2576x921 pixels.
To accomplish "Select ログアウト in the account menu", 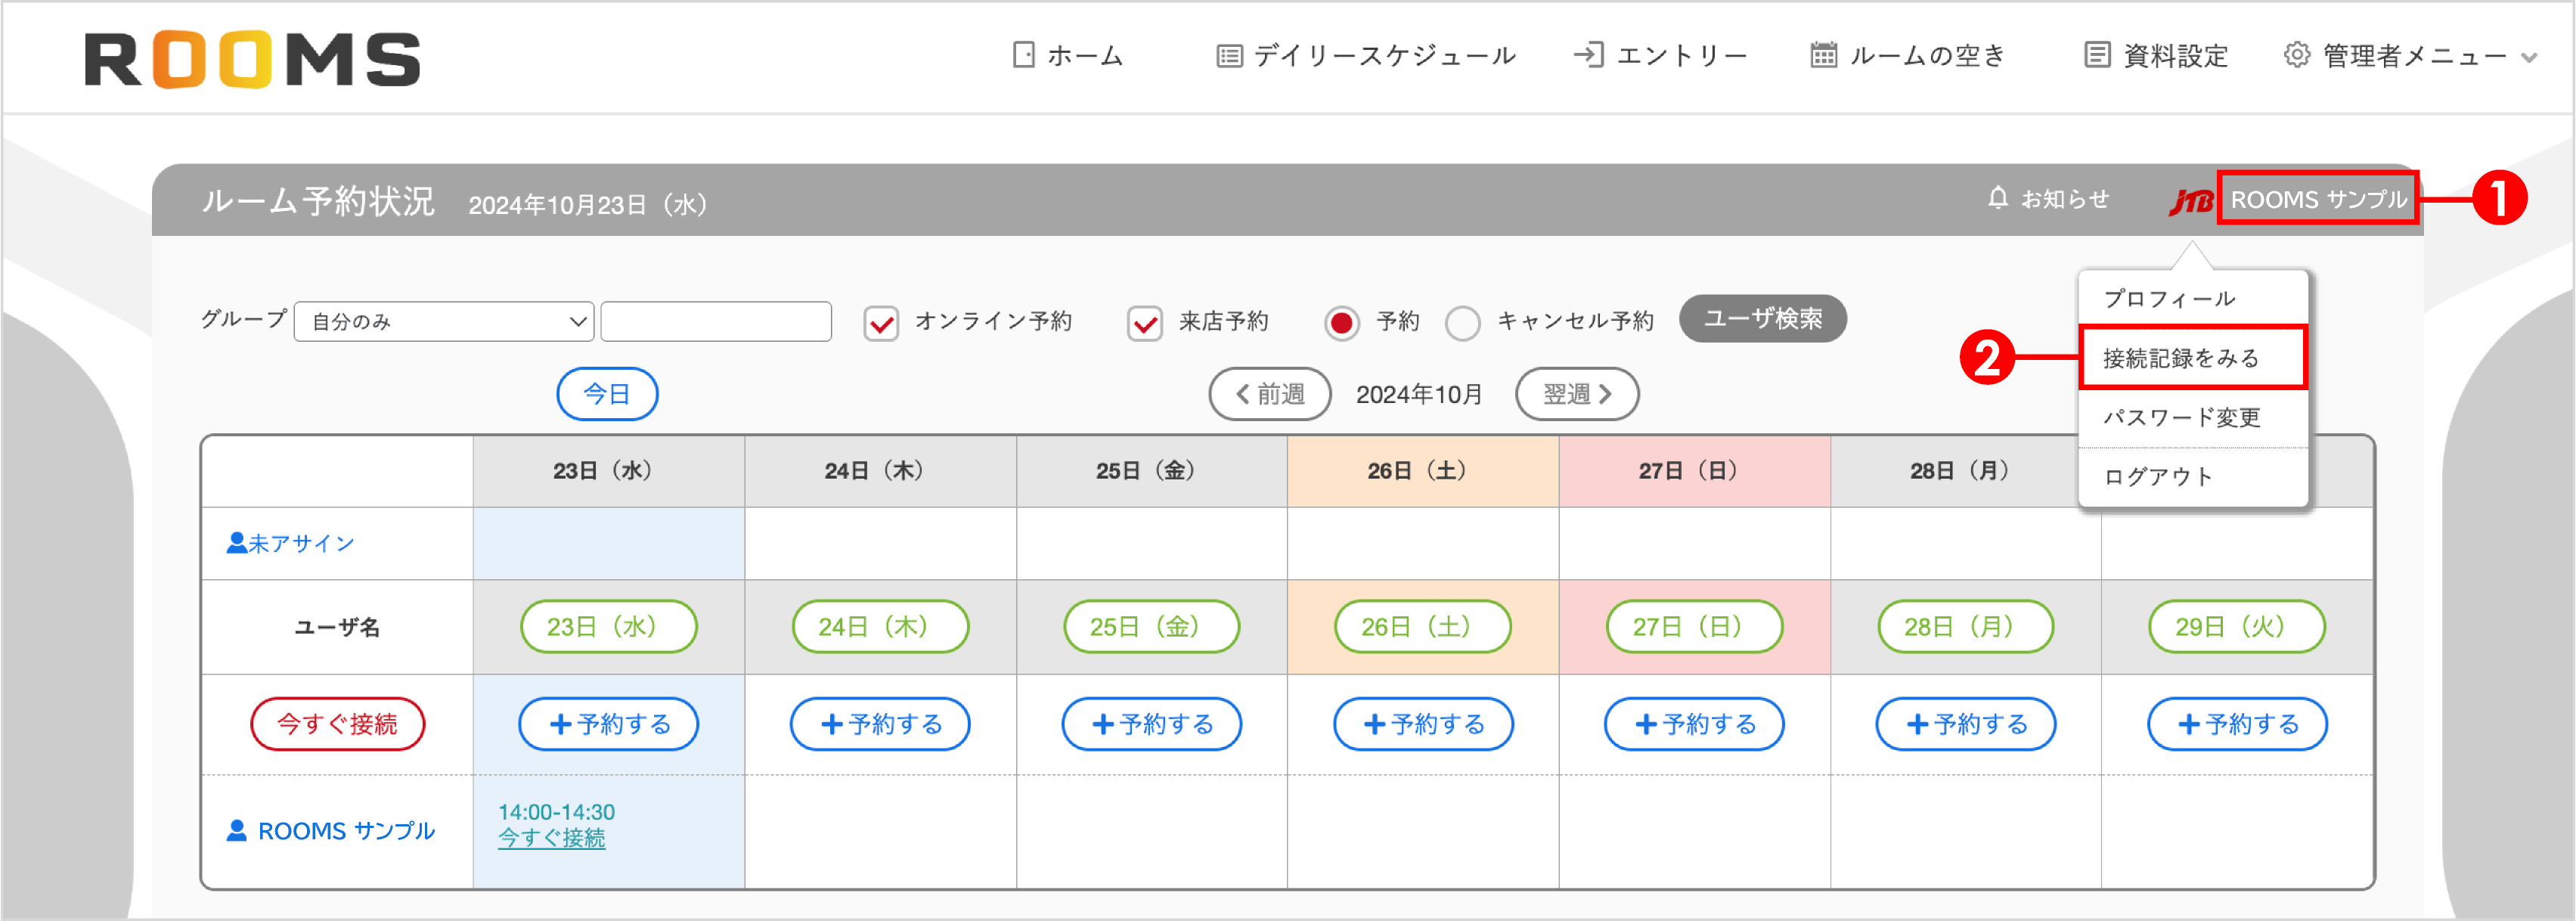I will tap(2160, 477).
